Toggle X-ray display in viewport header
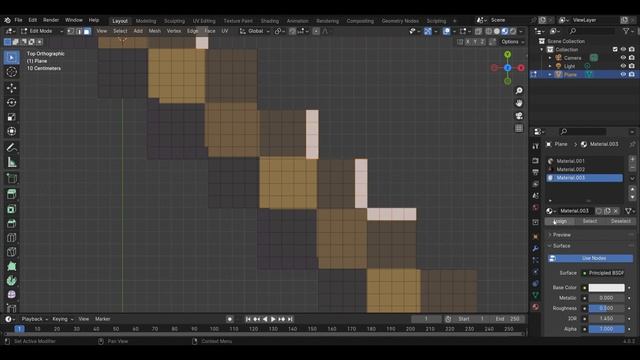Screen dimensions: 640x360 coord(478,31)
